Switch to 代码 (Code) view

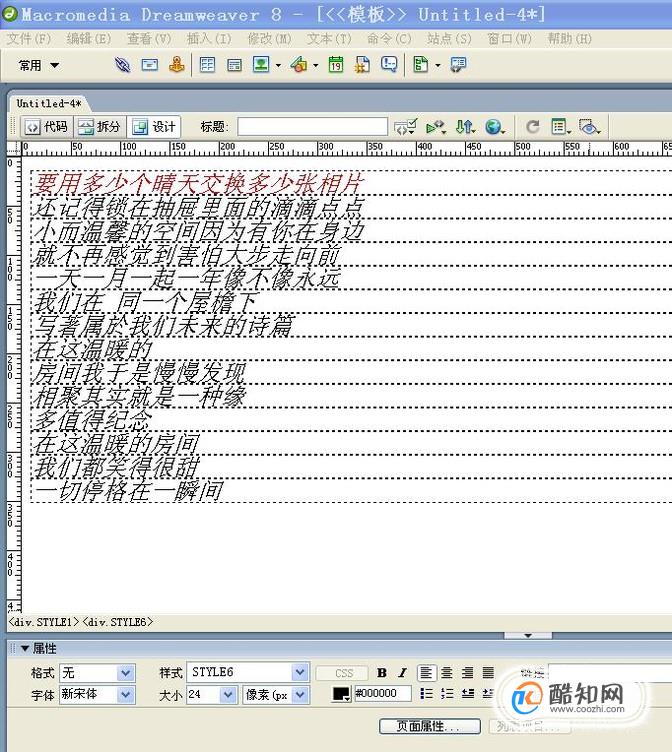tap(47, 127)
